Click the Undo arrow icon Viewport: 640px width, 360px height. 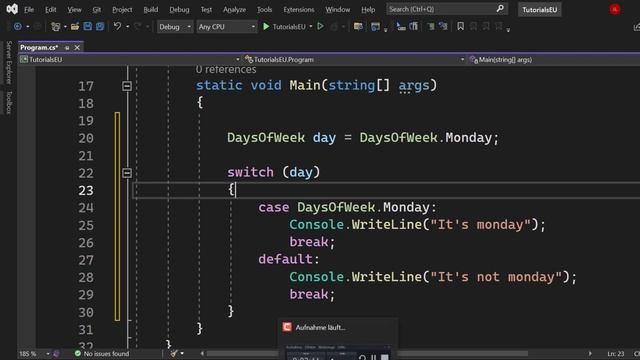(x=117, y=27)
